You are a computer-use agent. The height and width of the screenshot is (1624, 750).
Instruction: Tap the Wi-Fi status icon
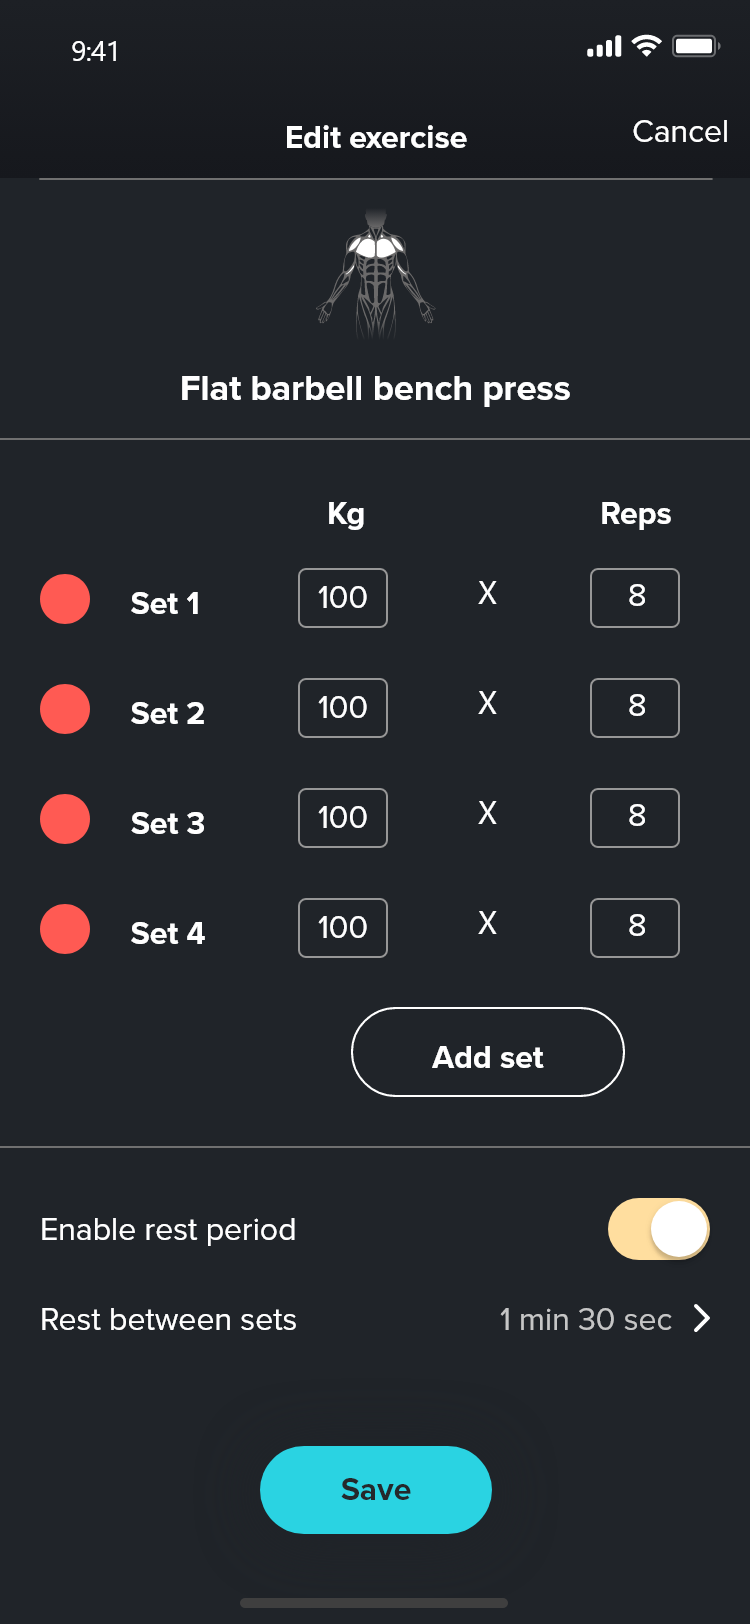(x=647, y=46)
